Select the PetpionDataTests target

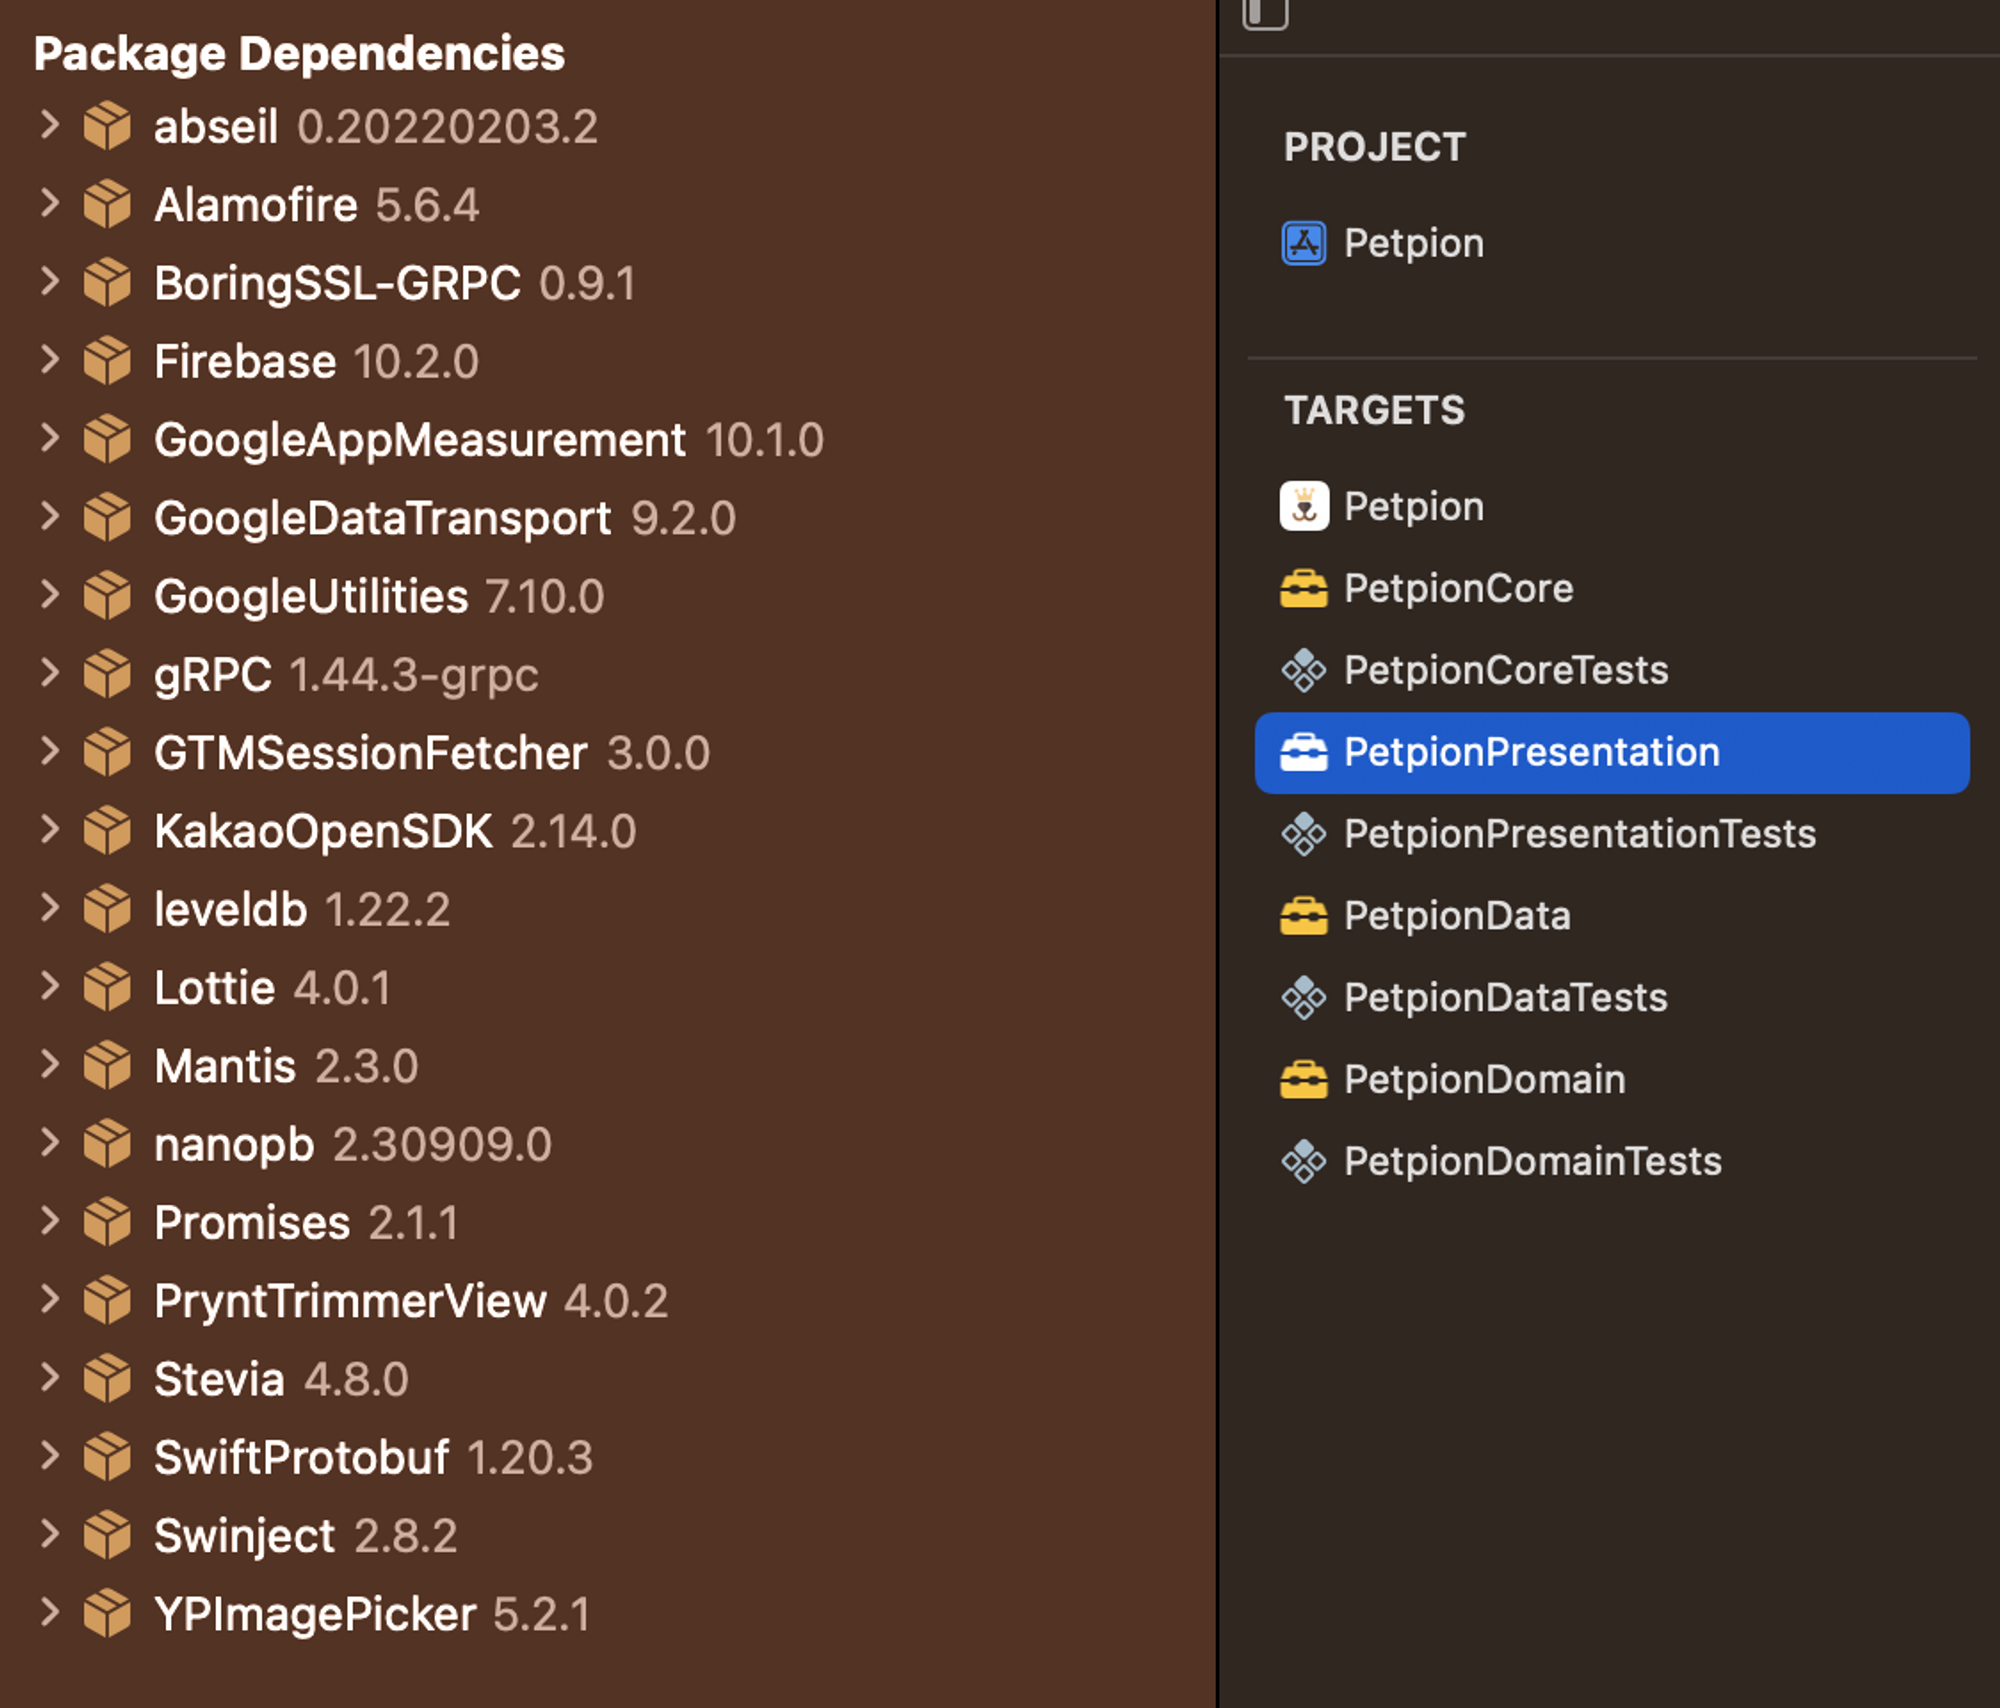tap(1505, 997)
